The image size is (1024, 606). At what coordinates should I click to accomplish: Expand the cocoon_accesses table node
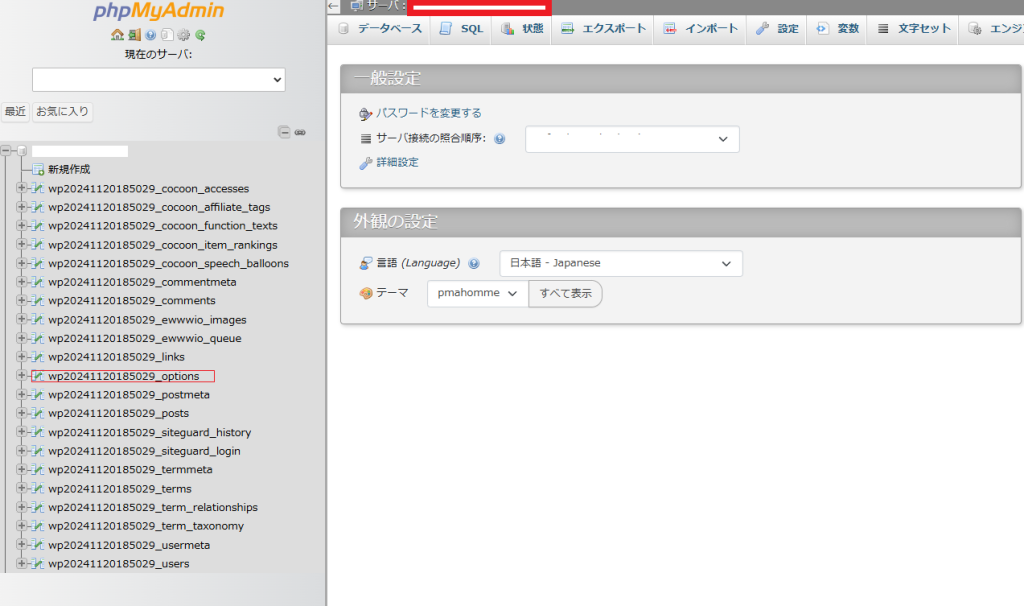(x=22, y=189)
